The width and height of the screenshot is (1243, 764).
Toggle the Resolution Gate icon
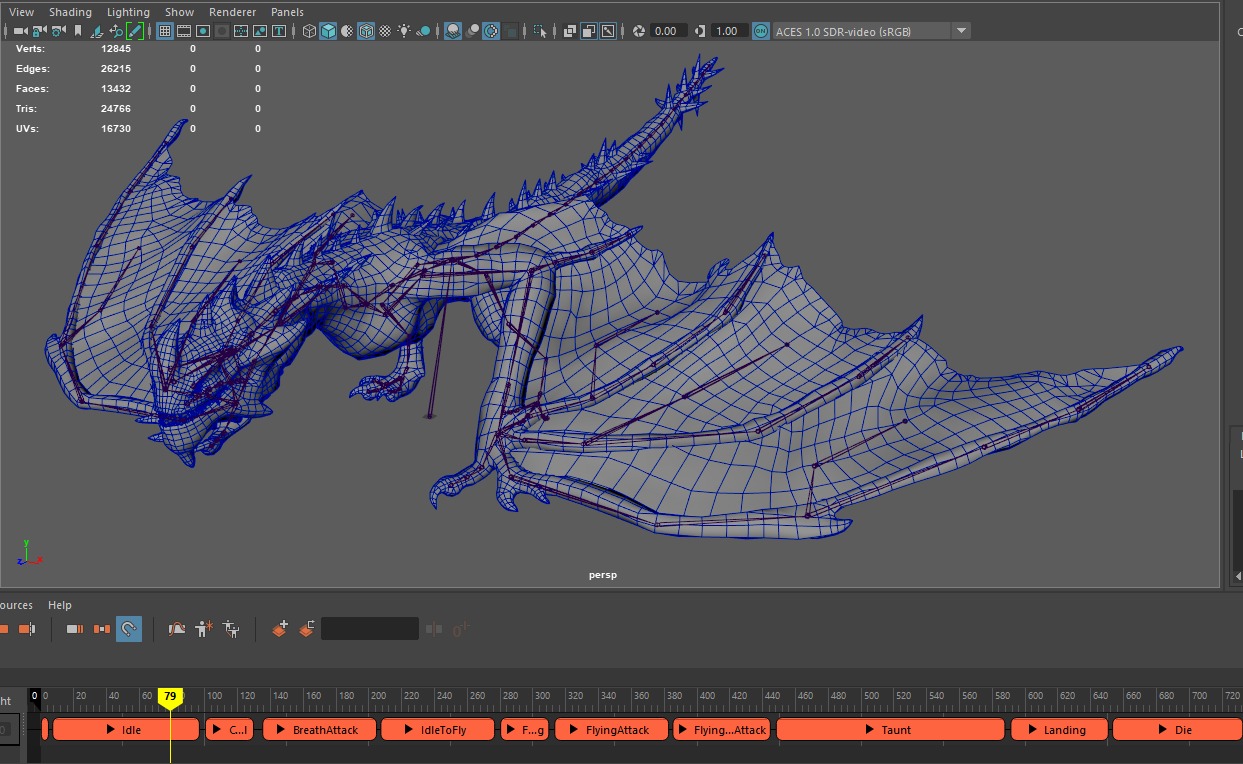tap(203, 31)
